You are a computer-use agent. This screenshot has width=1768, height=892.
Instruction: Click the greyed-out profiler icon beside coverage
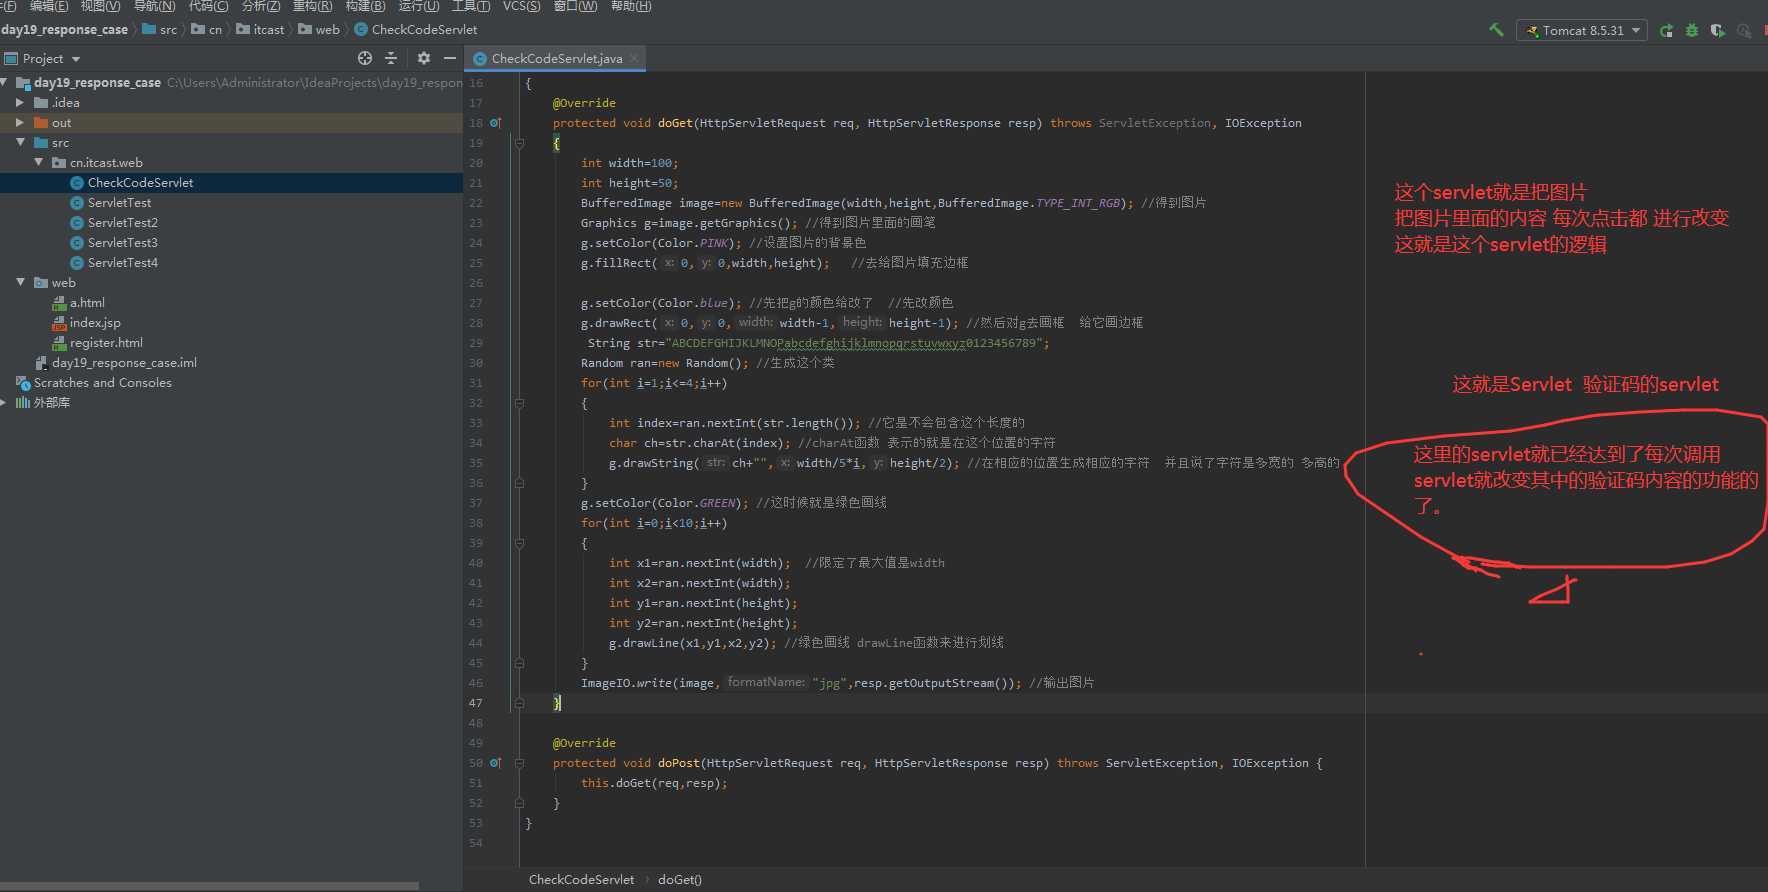click(x=1744, y=30)
